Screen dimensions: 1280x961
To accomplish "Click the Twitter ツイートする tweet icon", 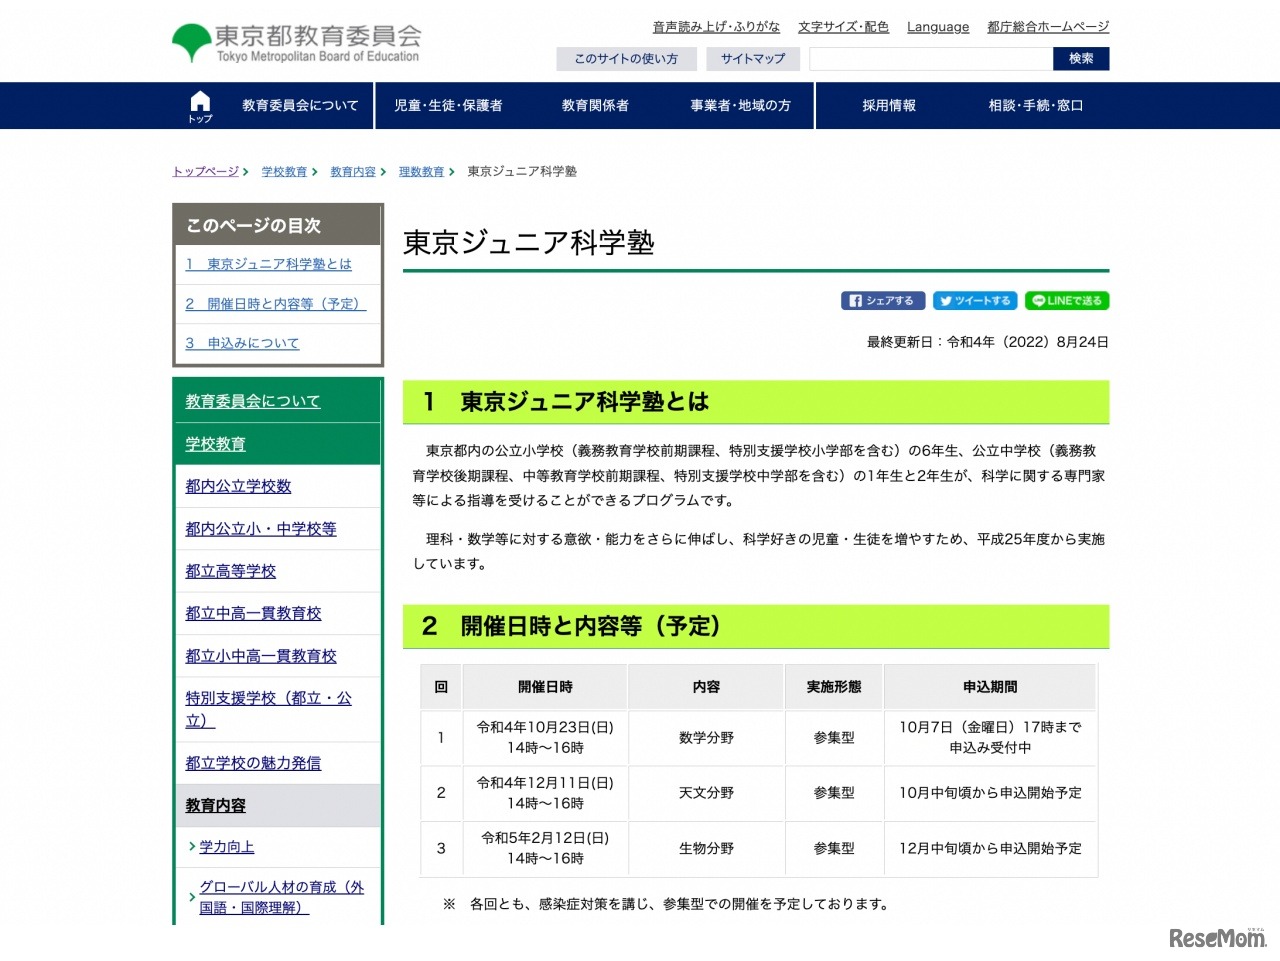I will pyautogui.click(x=975, y=300).
